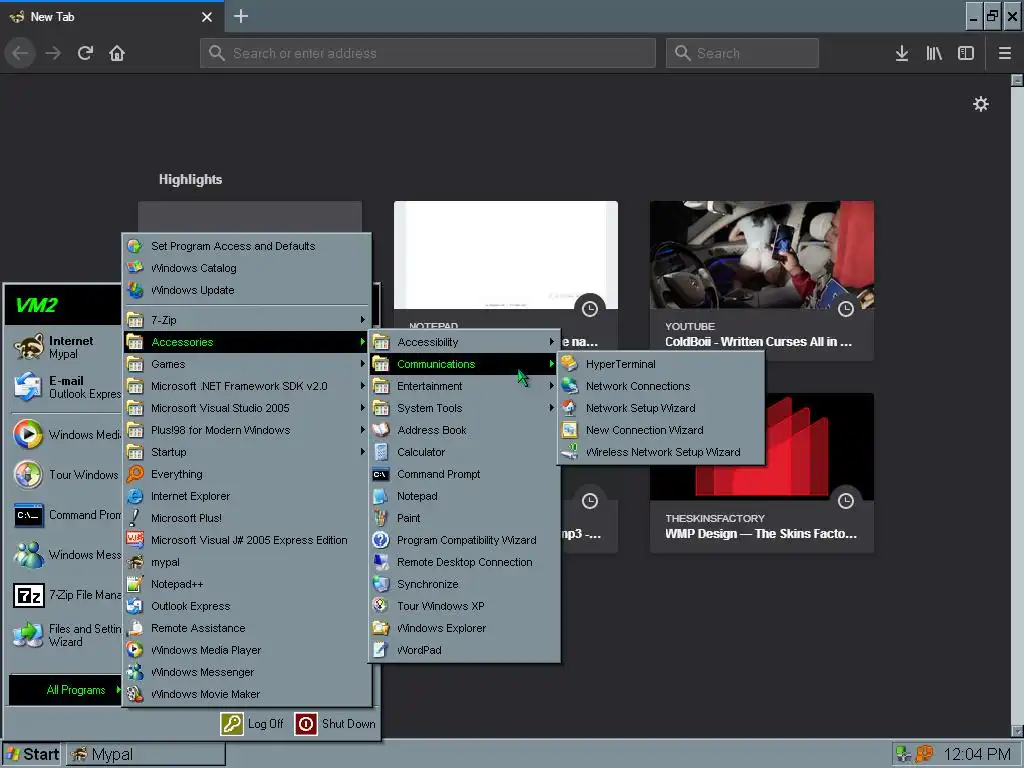Click Windows Media Player icon in All Programs

point(135,650)
